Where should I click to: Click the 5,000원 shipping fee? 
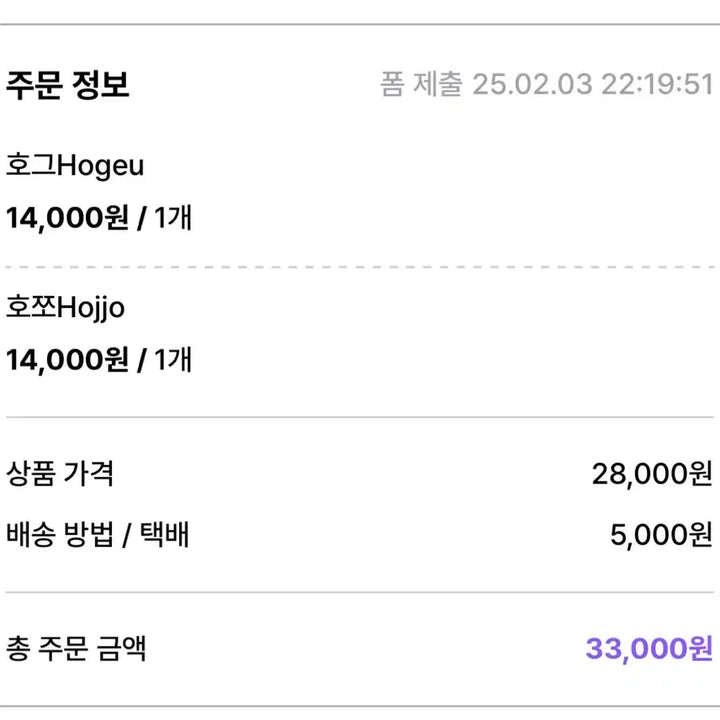(x=661, y=536)
